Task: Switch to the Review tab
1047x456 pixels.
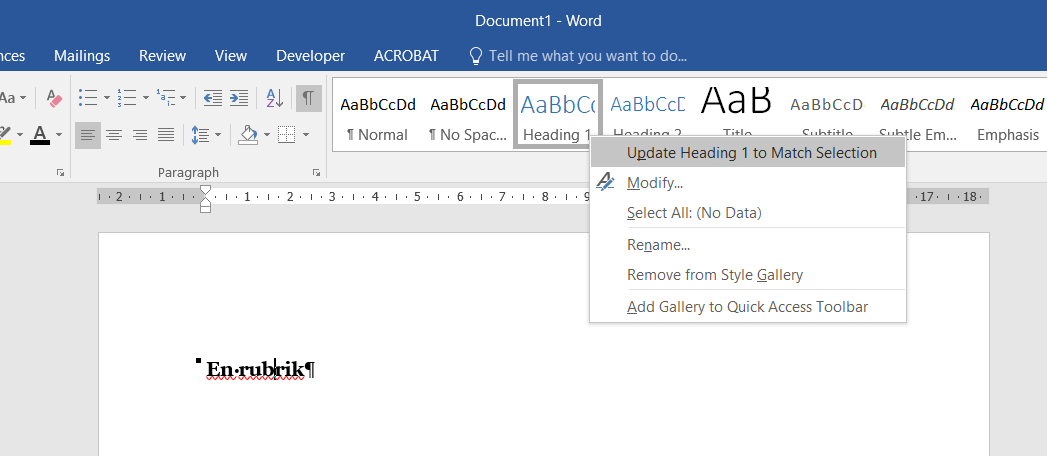Action: 162,56
